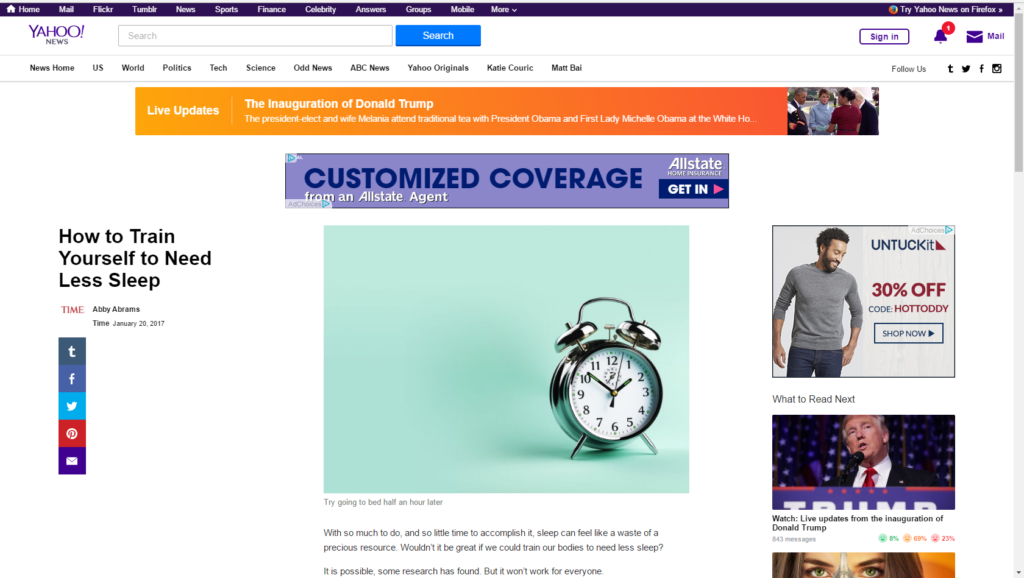
Task: Open Finance in the top navigation bar
Action: point(271,9)
